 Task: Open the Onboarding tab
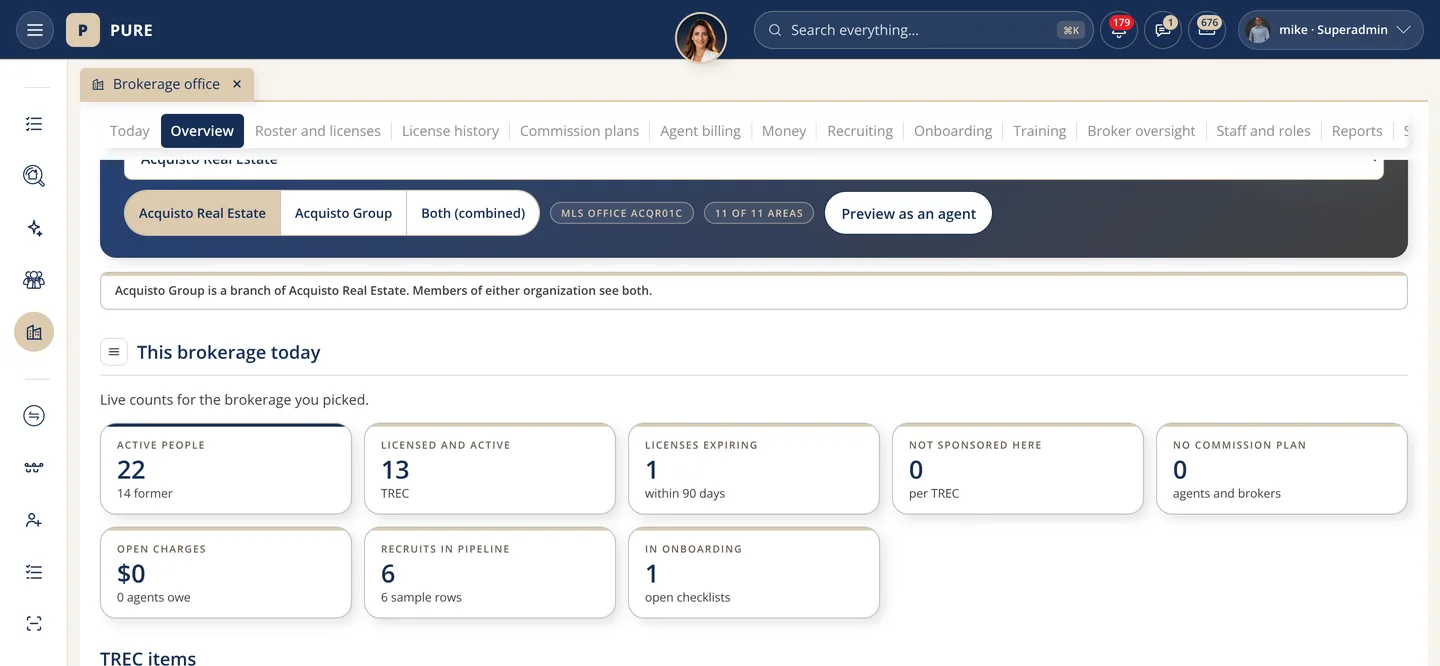(953, 131)
